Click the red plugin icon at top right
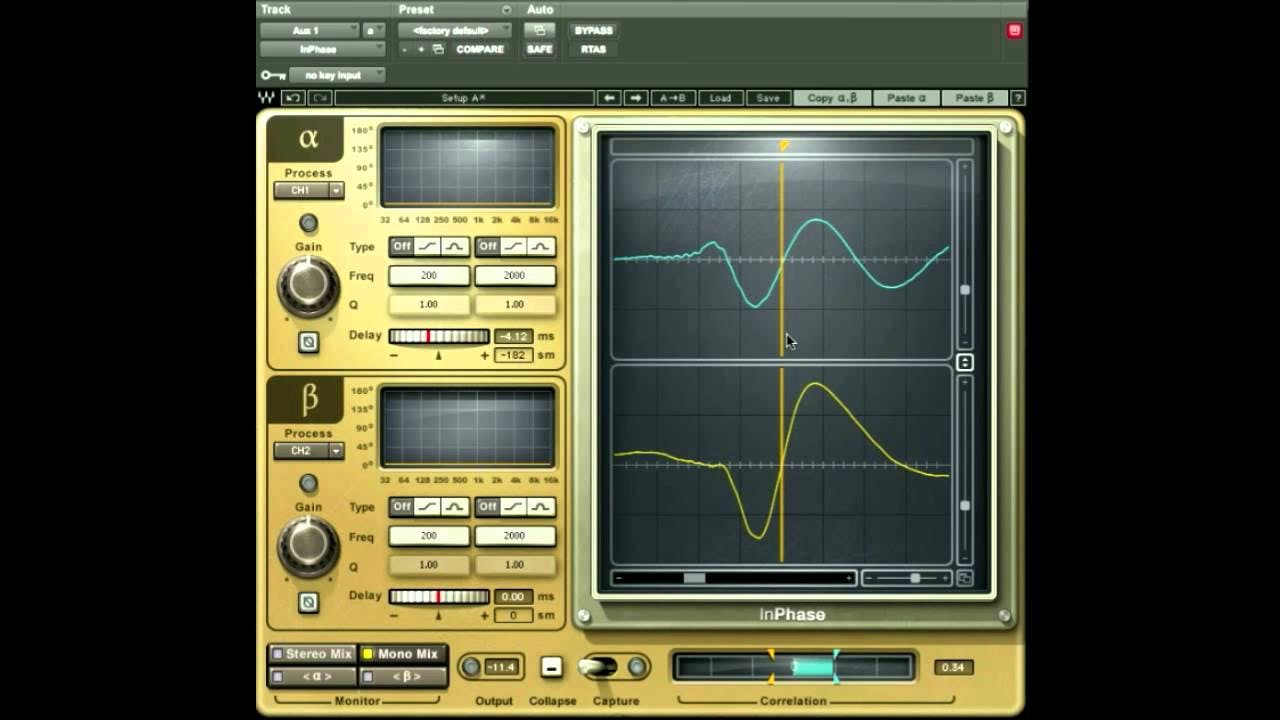Viewport: 1280px width, 720px height. 1014,31
